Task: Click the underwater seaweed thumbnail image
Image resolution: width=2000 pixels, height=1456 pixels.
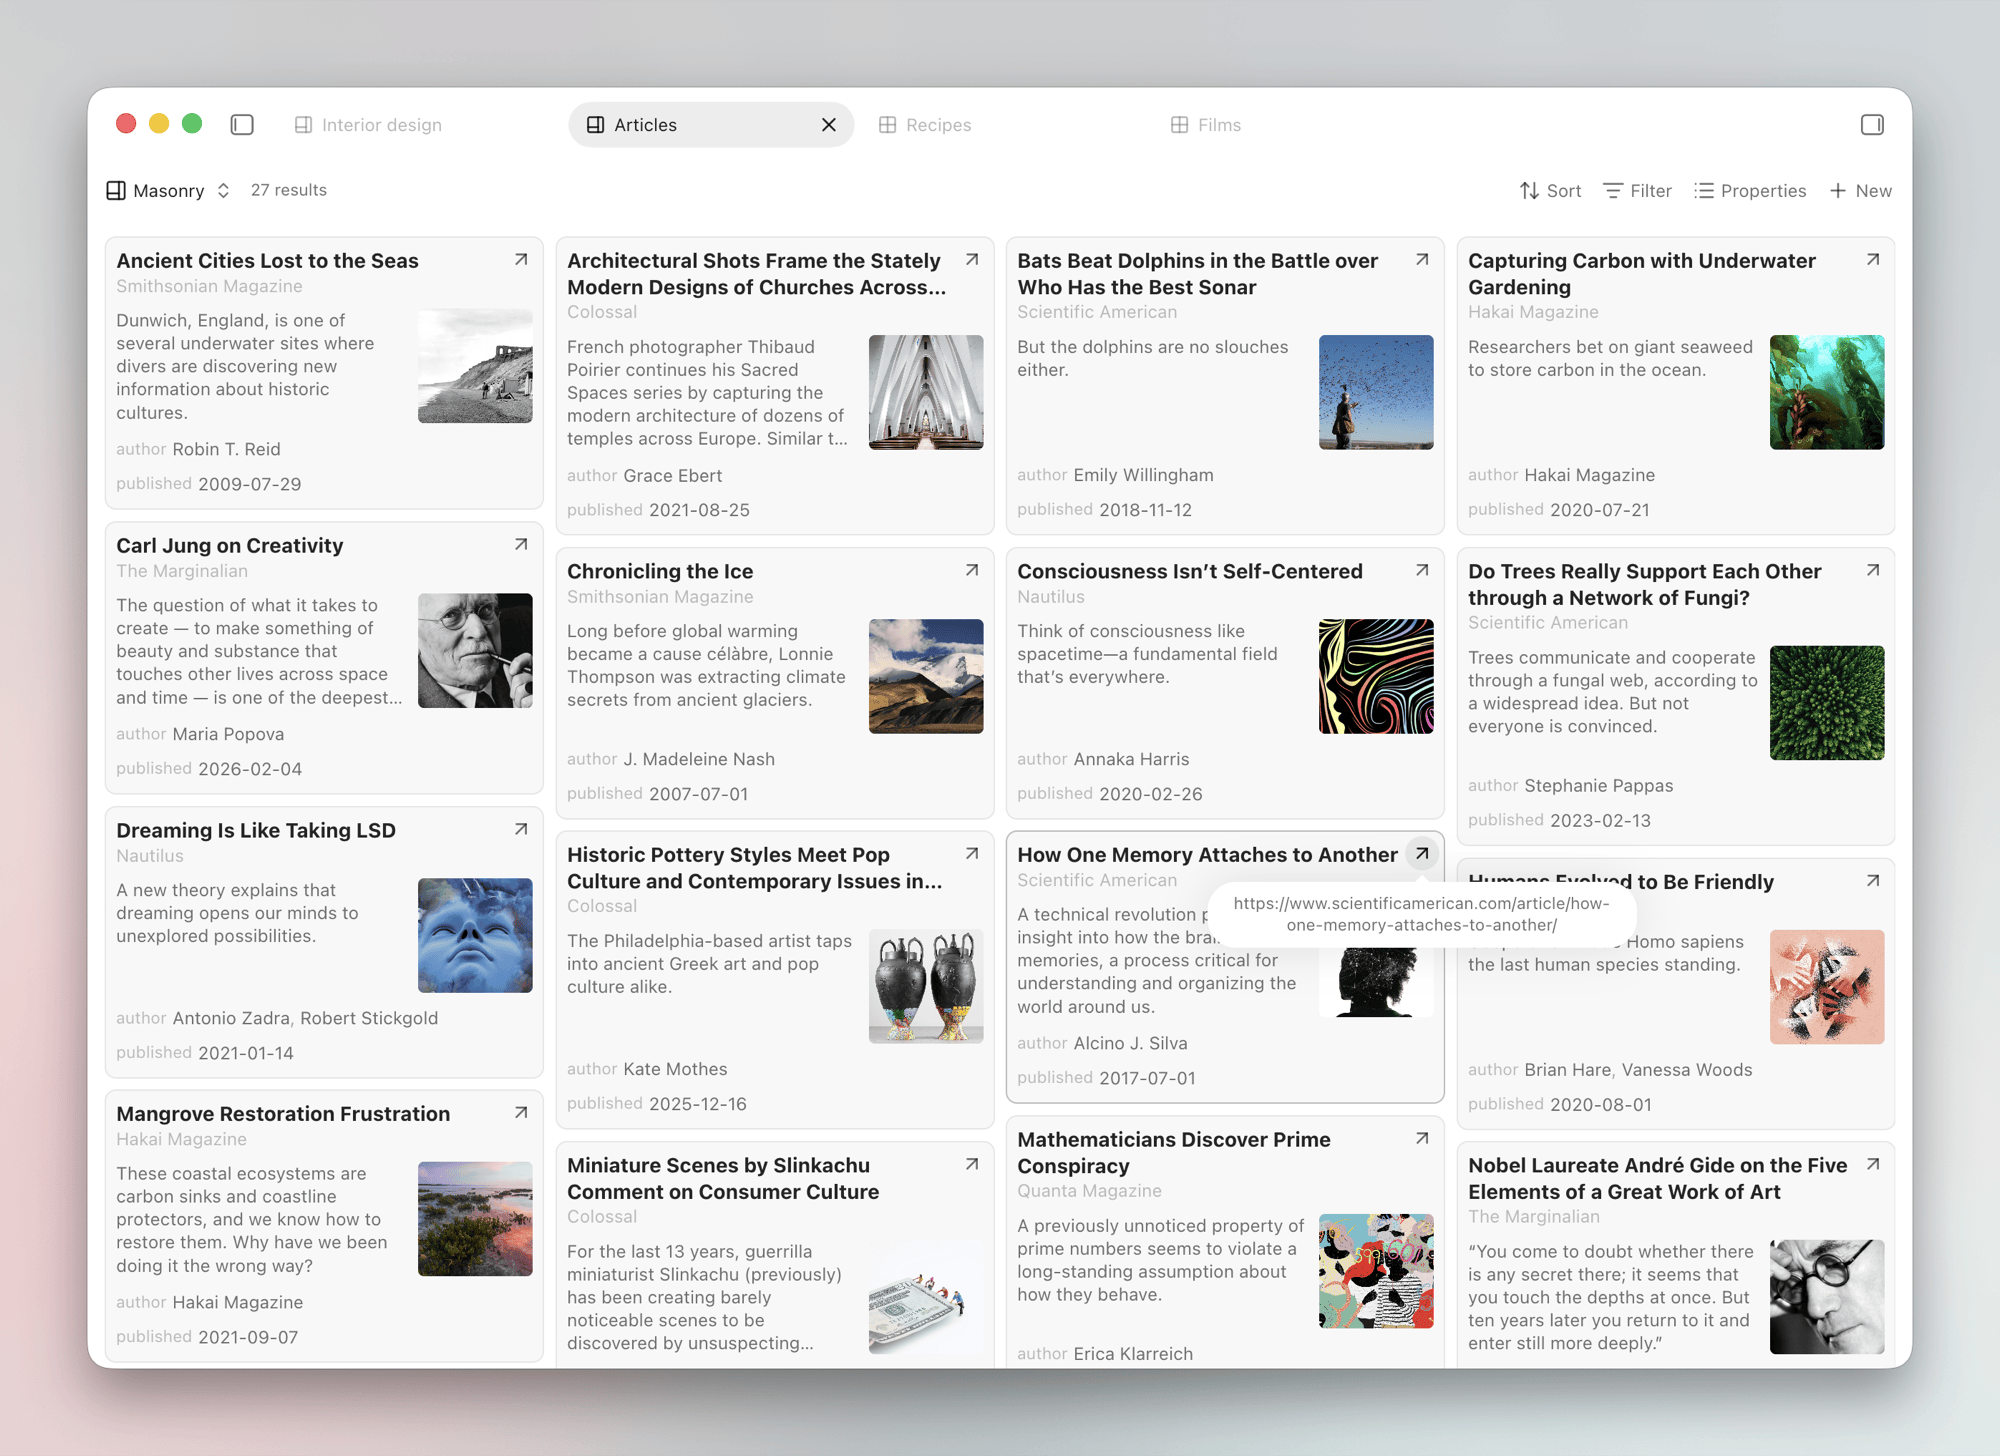Action: [1826, 392]
